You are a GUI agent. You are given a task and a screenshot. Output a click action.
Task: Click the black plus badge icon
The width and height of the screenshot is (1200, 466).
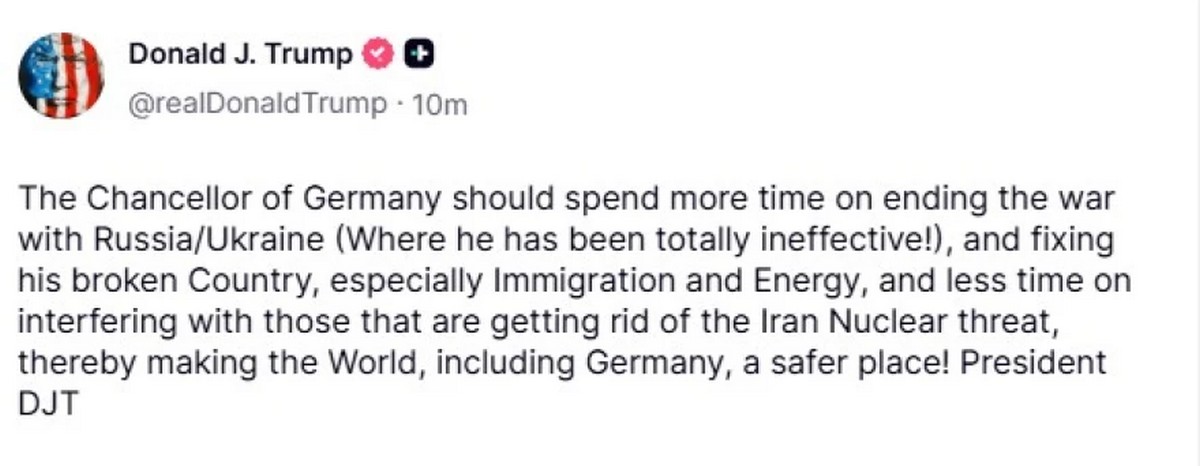click(418, 54)
